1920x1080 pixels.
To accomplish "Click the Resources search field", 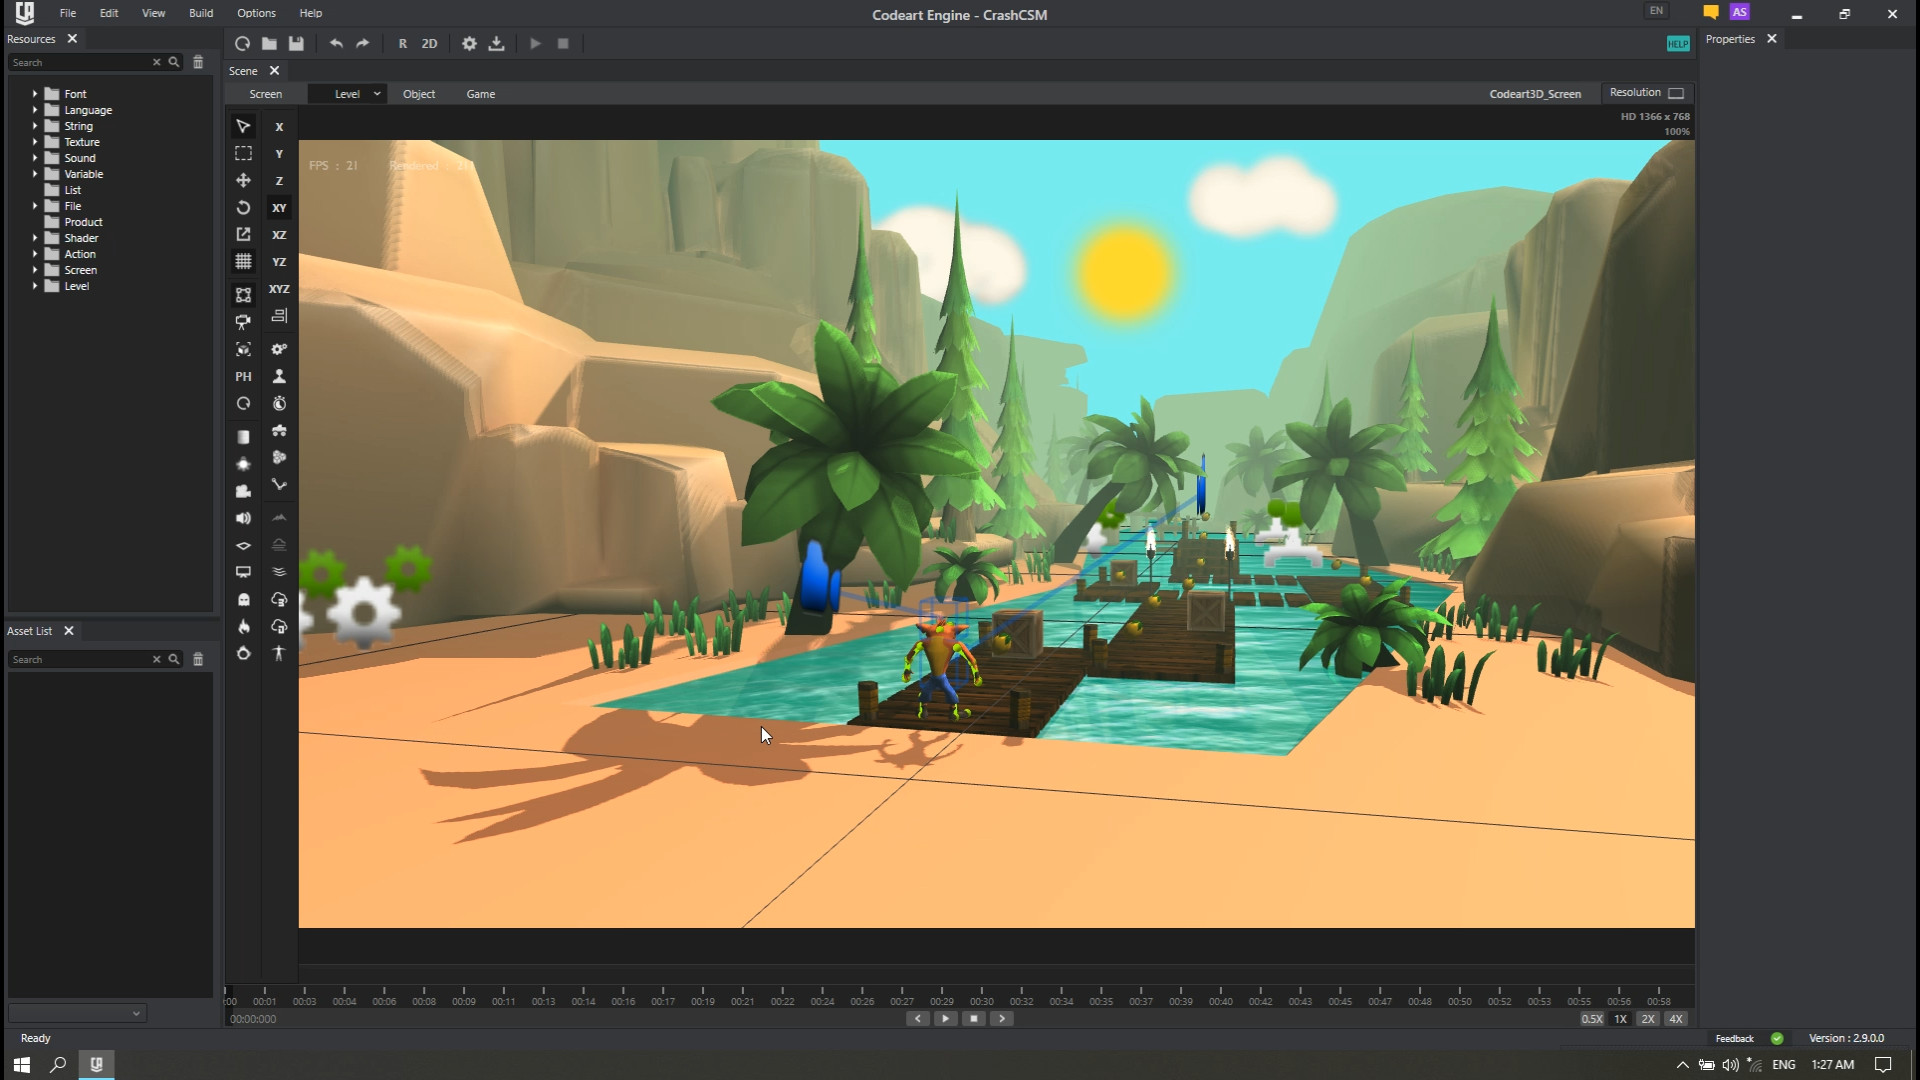I will 80,62.
